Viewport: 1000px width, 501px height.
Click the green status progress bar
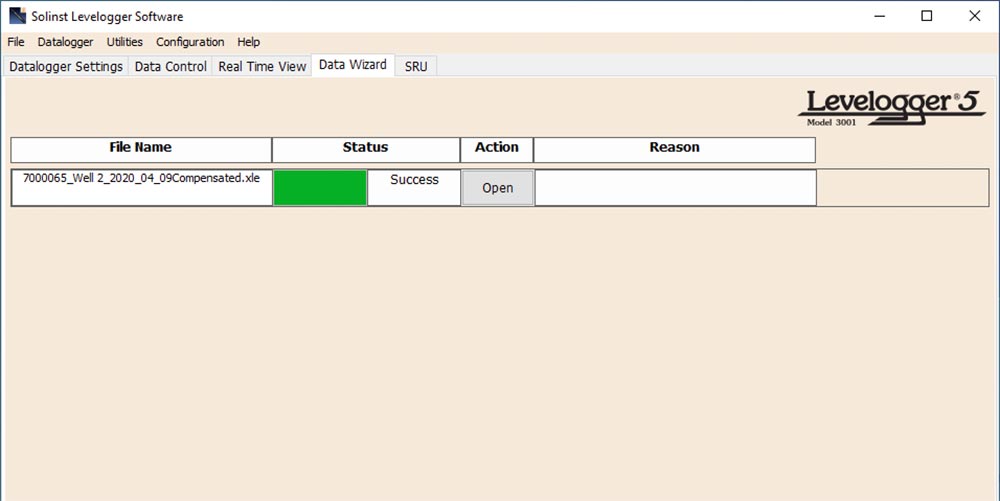(320, 188)
